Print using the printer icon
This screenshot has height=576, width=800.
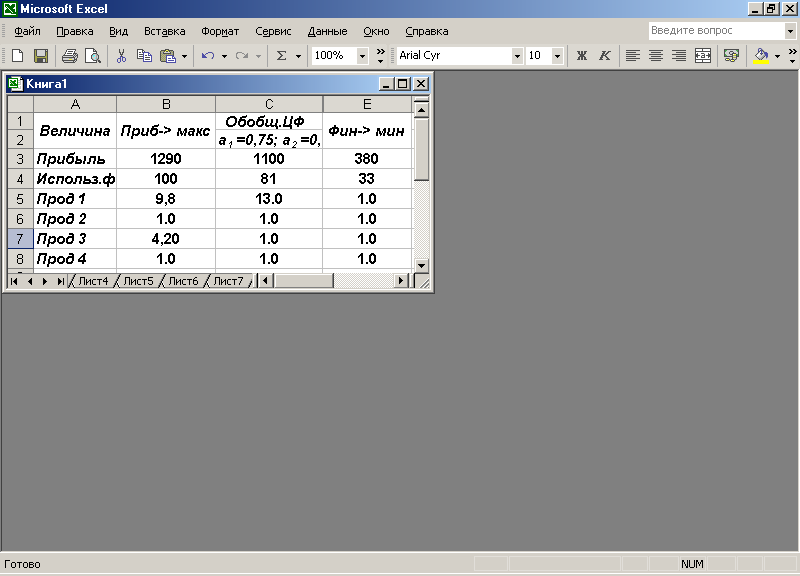point(70,56)
